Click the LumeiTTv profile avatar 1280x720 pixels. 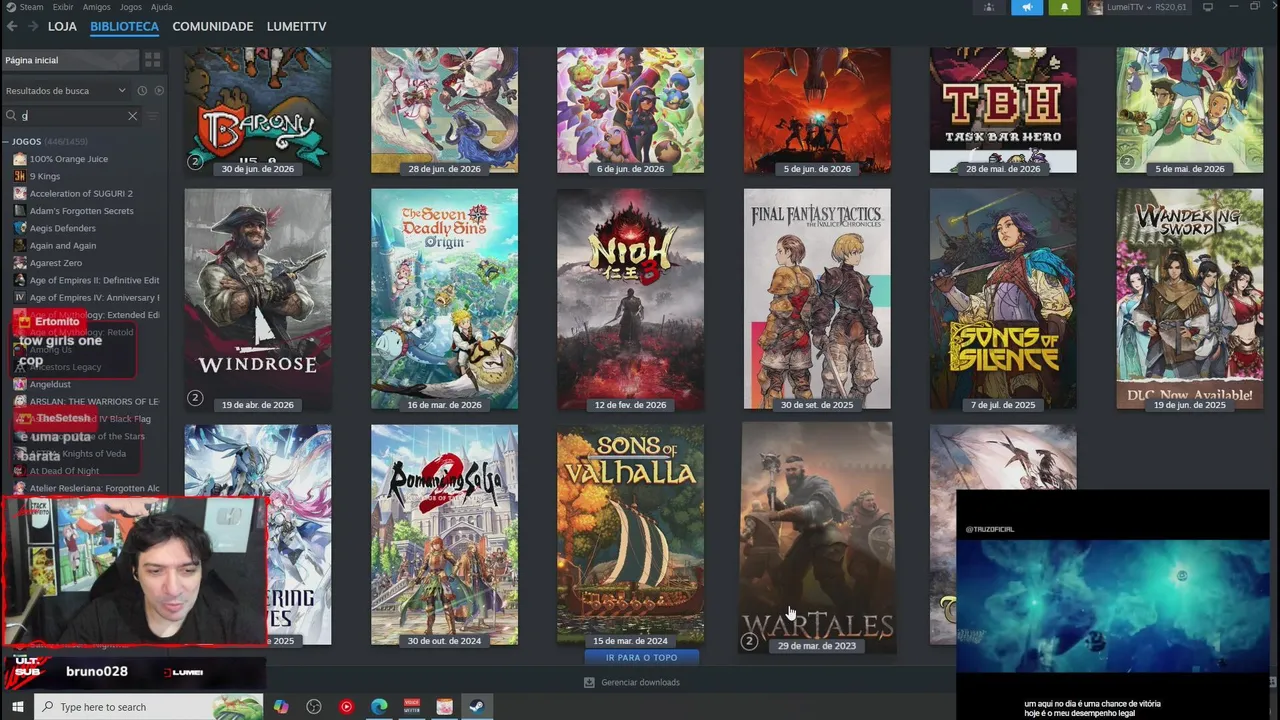click(1095, 7)
